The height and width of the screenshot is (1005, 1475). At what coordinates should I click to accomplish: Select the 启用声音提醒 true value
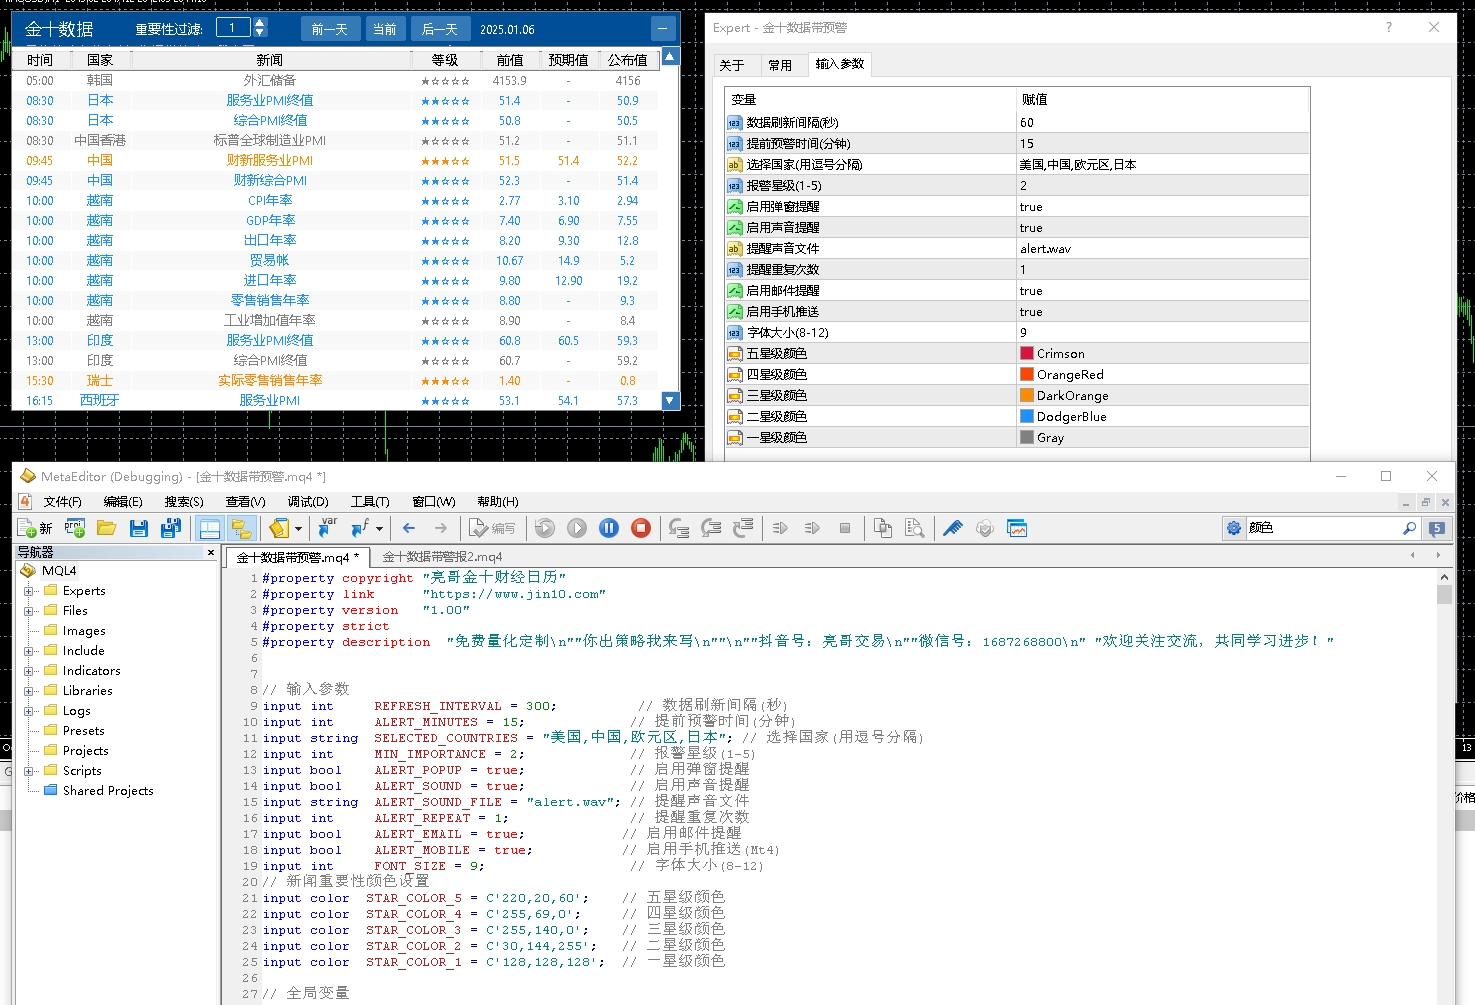tap(1031, 228)
